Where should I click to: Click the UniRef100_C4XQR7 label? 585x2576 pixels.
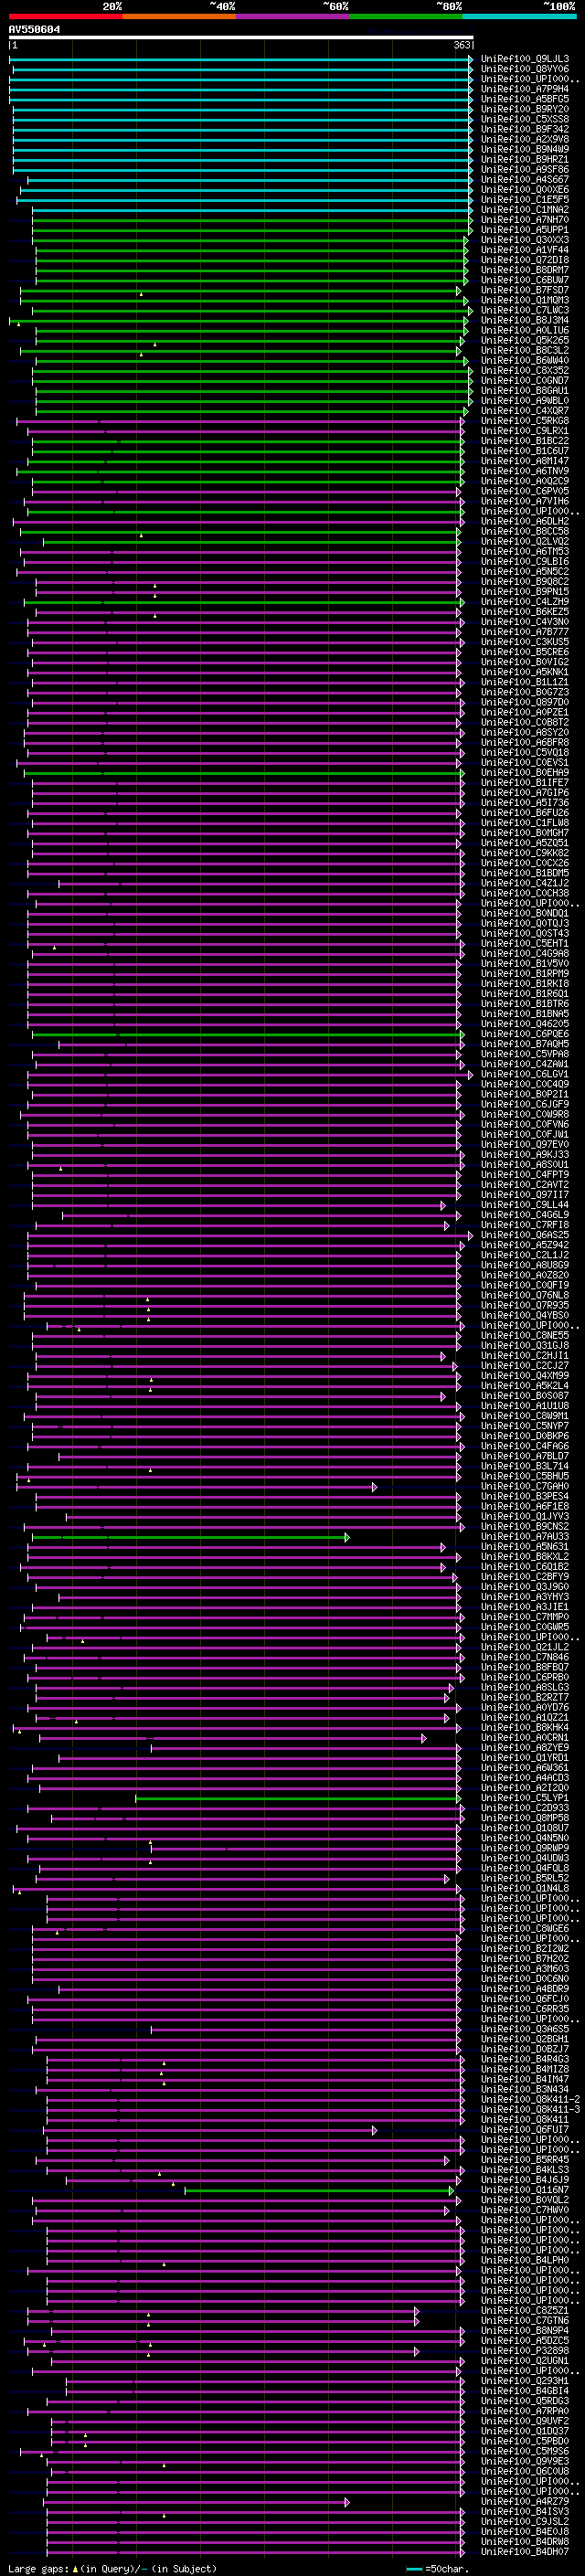(x=524, y=411)
